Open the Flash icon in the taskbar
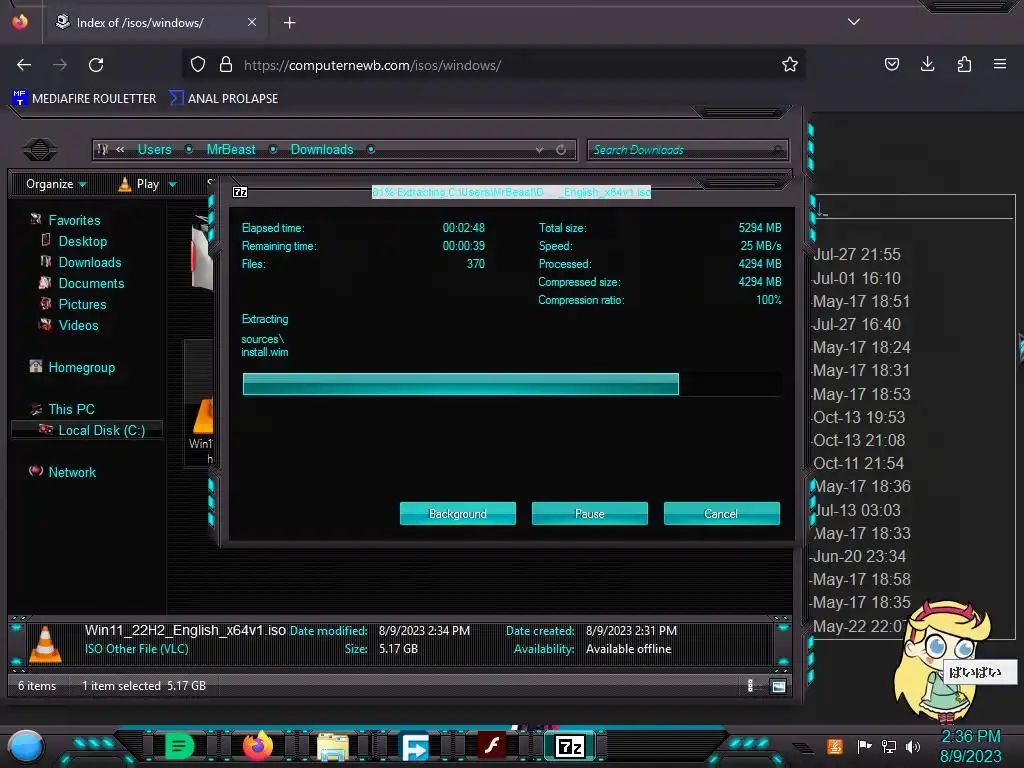The width and height of the screenshot is (1024, 768). (492, 746)
